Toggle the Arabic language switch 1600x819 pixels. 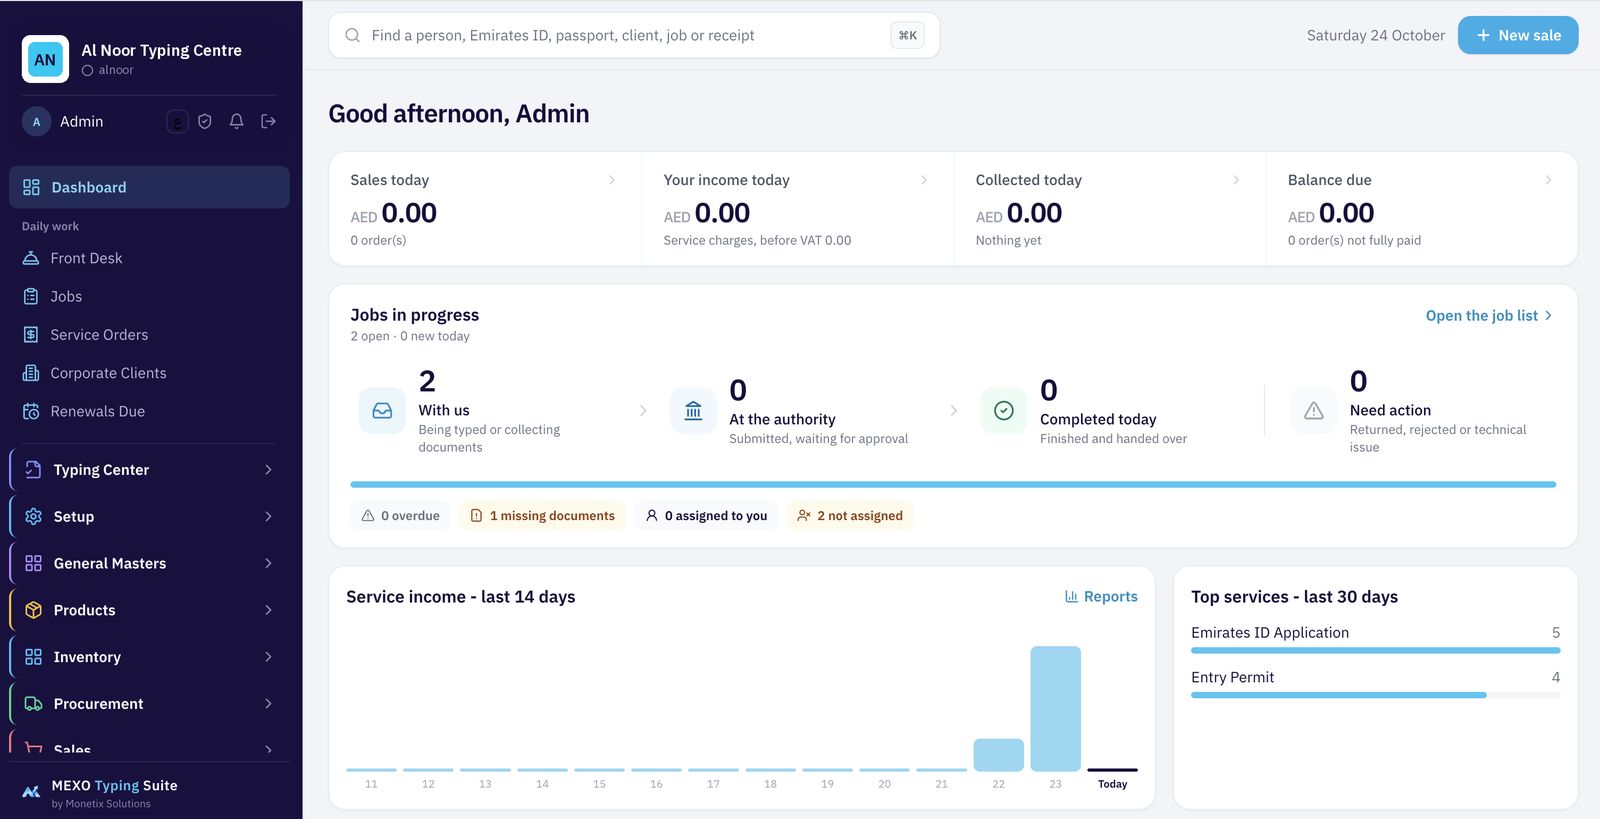[x=177, y=122]
